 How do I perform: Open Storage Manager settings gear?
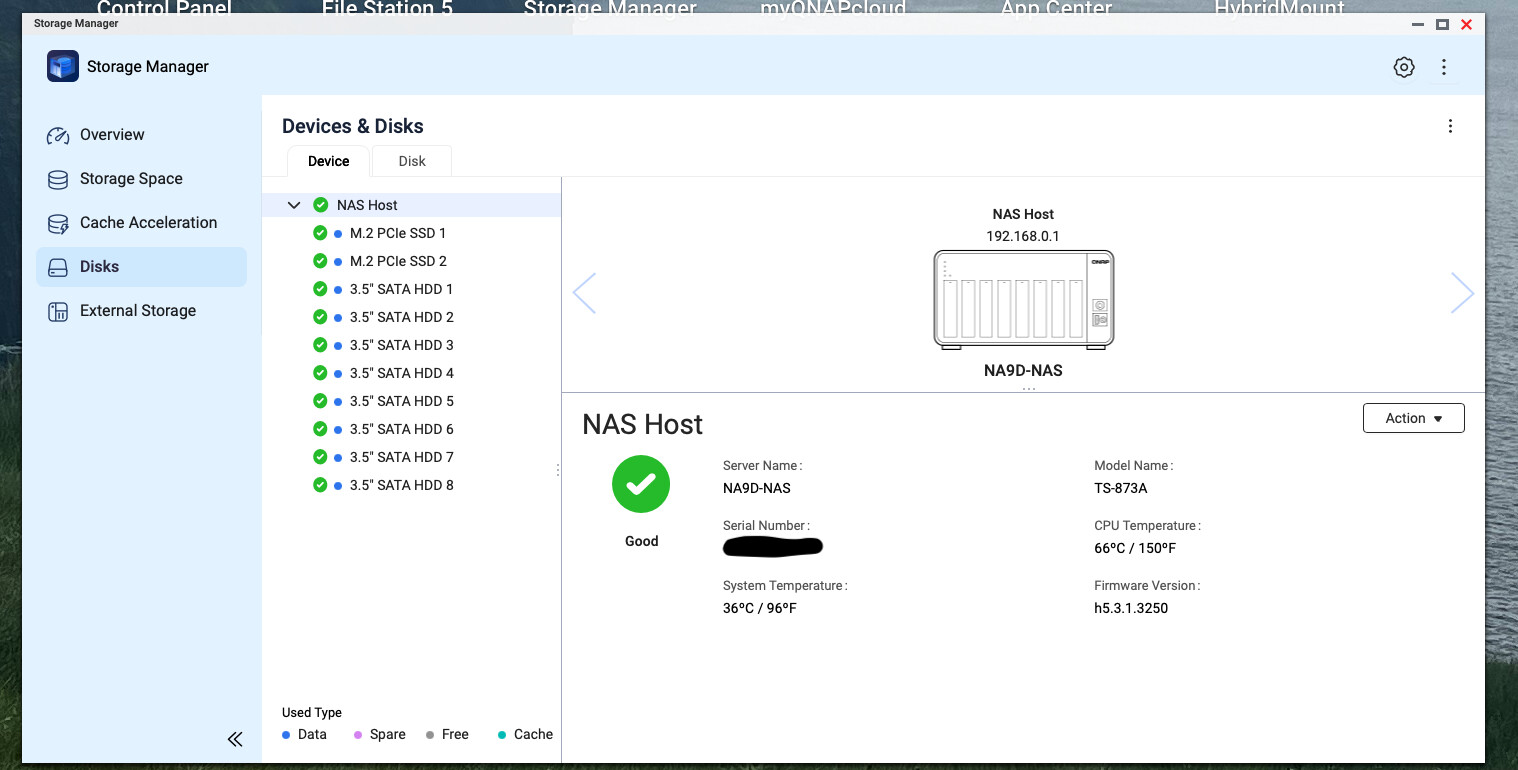pyautogui.click(x=1404, y=67)
